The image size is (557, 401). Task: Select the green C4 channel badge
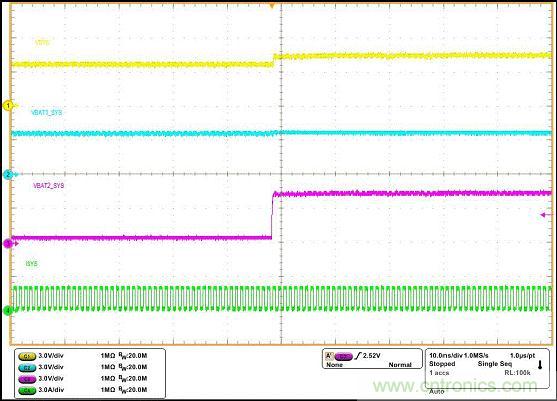pos(27,390)
